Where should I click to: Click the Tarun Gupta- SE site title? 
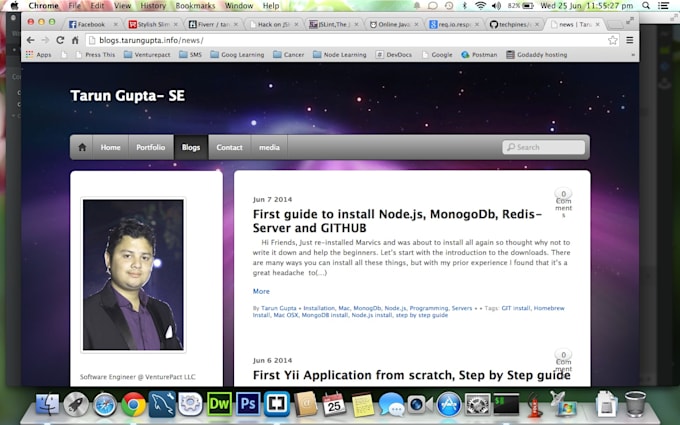click(x=128, y=96)
